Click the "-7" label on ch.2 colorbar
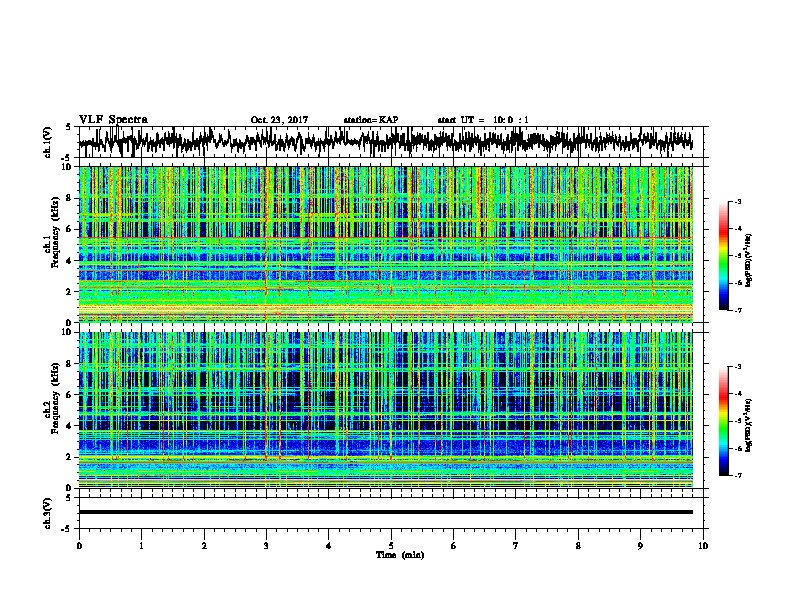Image resolution: width=792 pixels, height=612 pixels. click(x=737, y=475)
